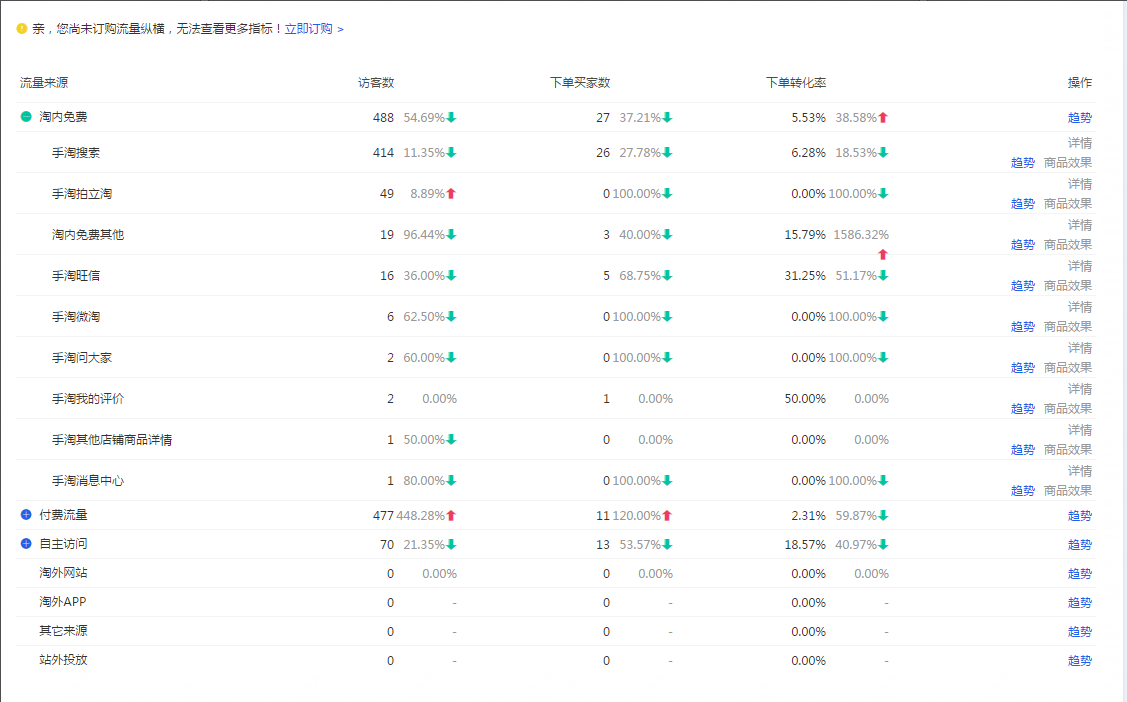Viewport: 1127px width, 702px height.
Task: Select the 手淘其他店铺商品详情 source name
Action: [x=111, y=439]
